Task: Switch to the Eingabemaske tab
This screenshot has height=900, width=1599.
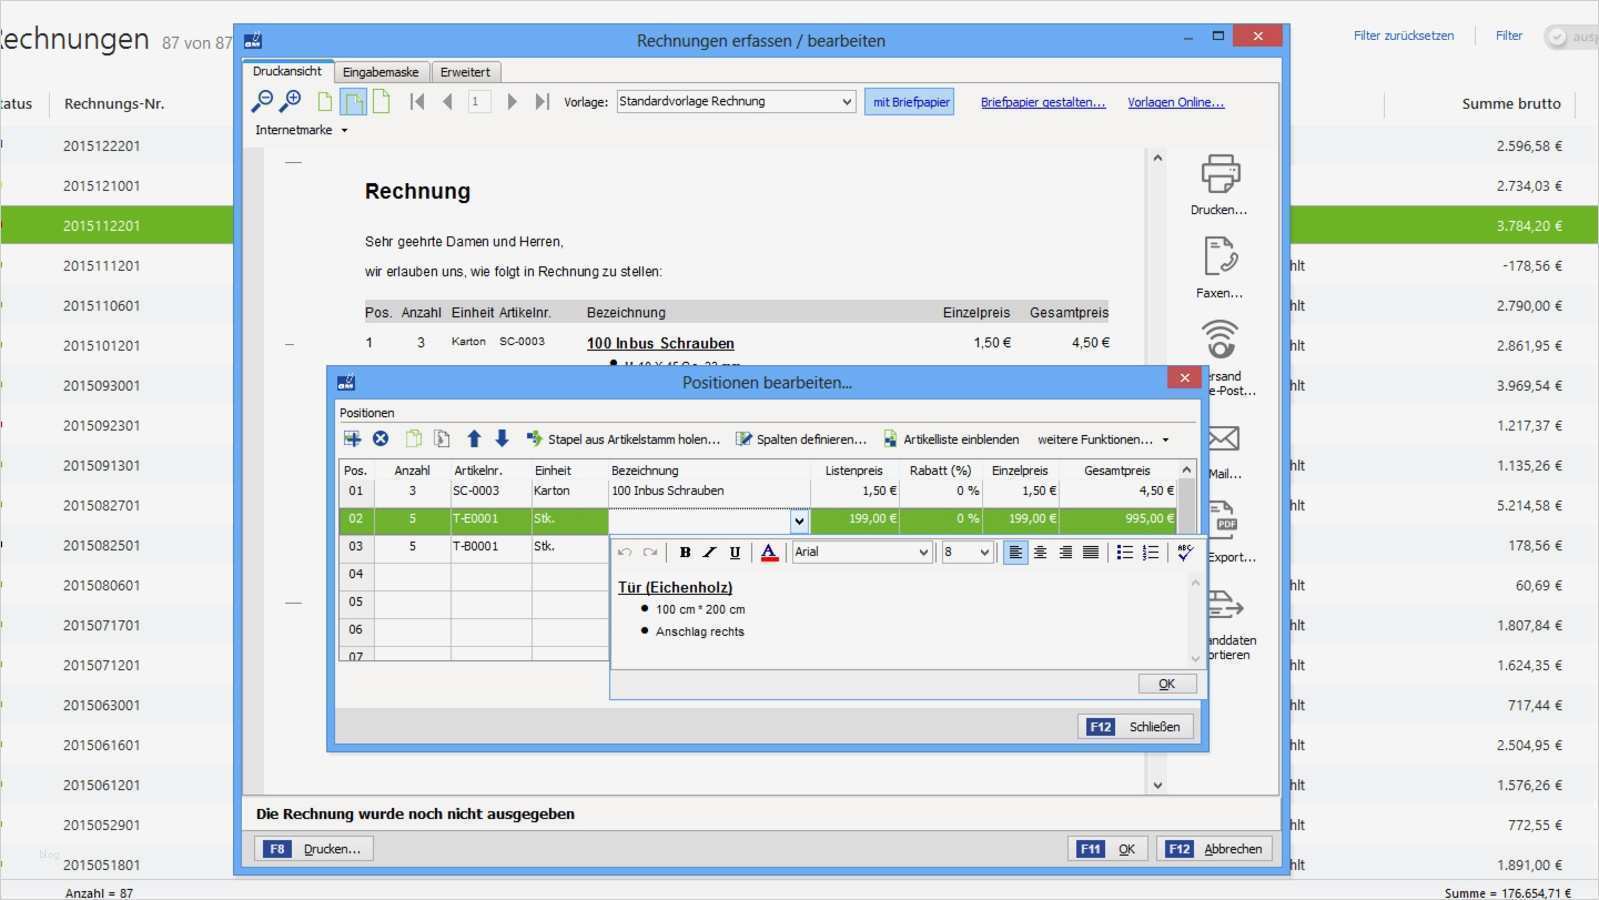Action: pyautogui.click(x=381, y=72)
